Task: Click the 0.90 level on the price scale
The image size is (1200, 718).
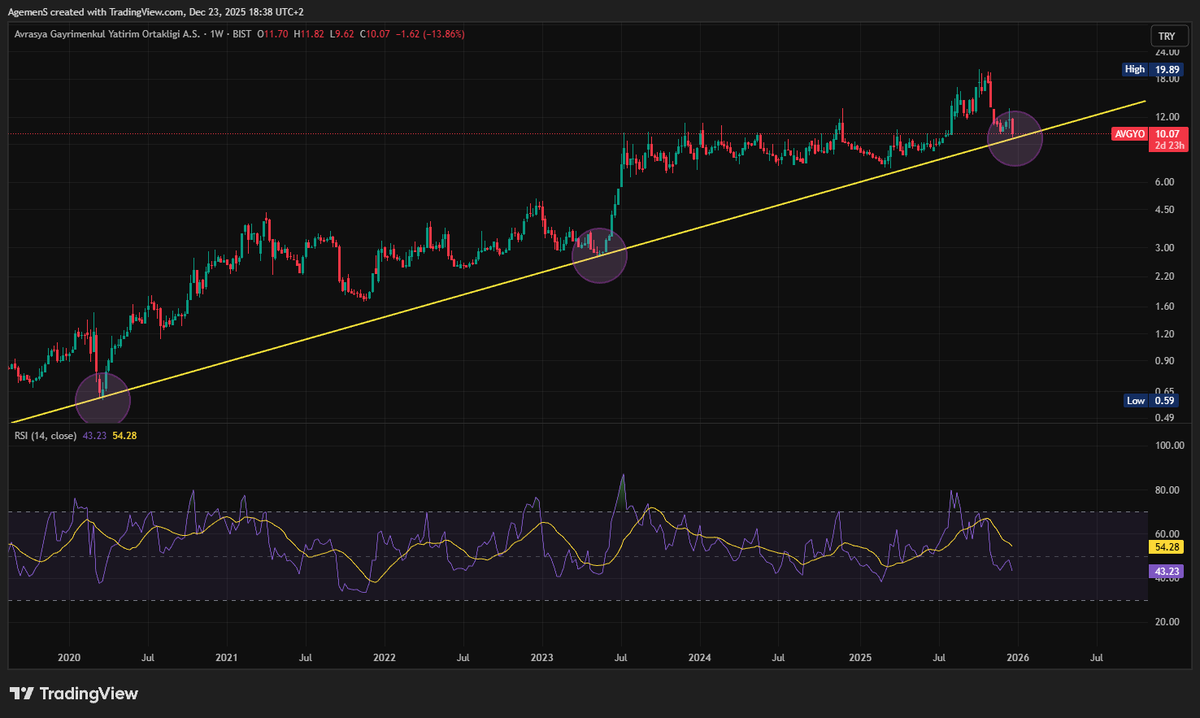Action: coord(1165,361)
